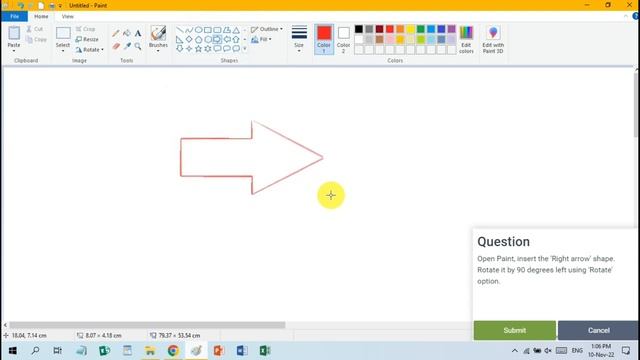640x360 pixels.
Task: Choose the Pentagon shape
Action: click(x=198, y=40)
